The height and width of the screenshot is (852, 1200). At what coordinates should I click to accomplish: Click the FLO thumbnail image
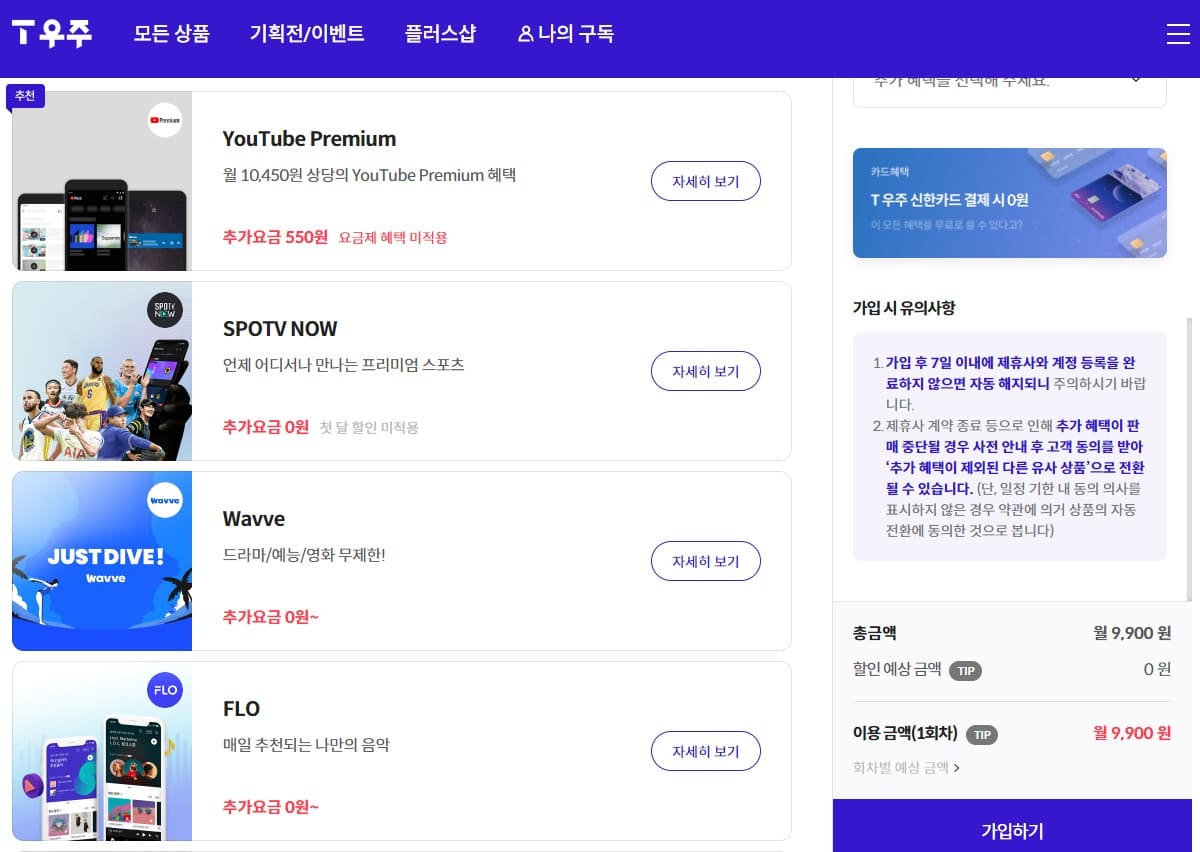click(102, 751)
